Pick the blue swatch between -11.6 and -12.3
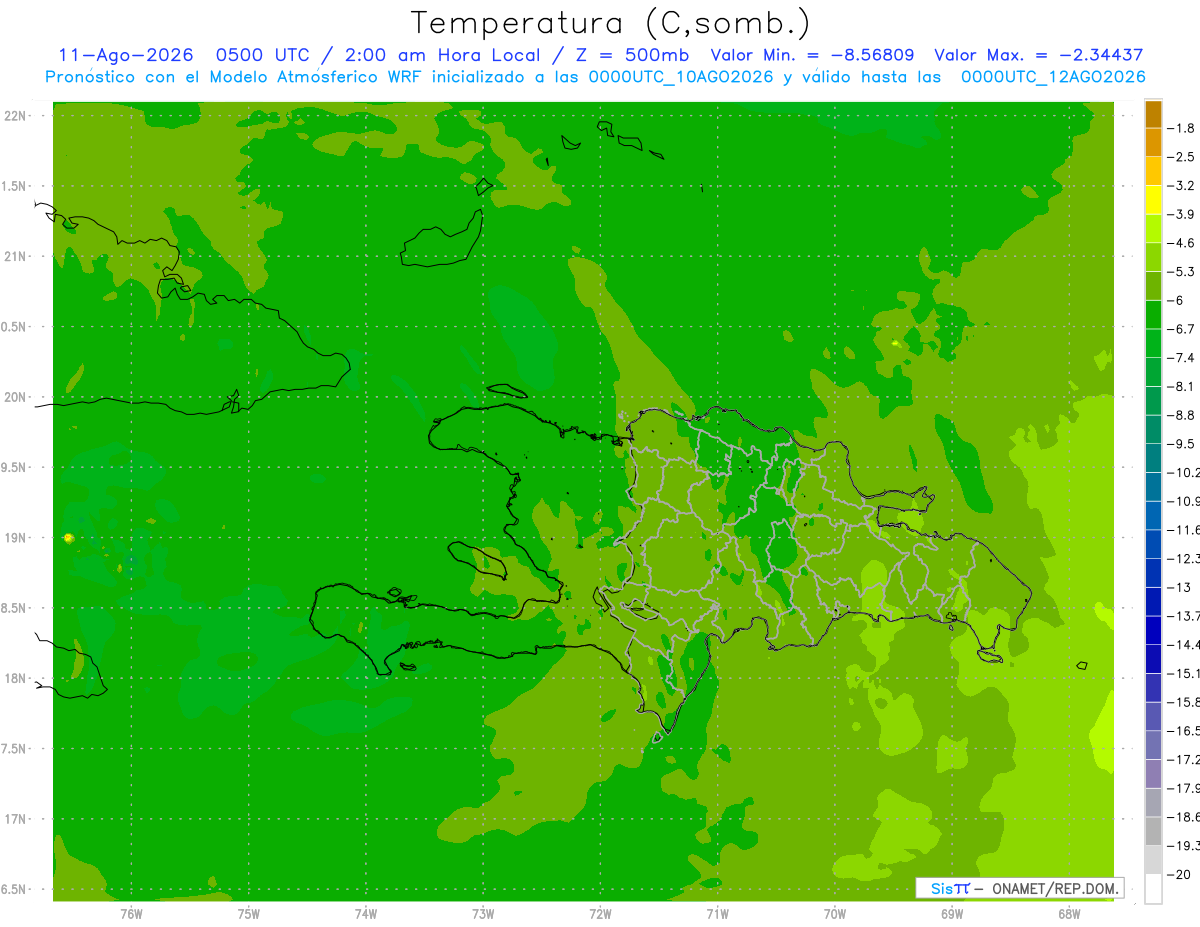Screen dimensions: 1200x927 click(1153, 544)
